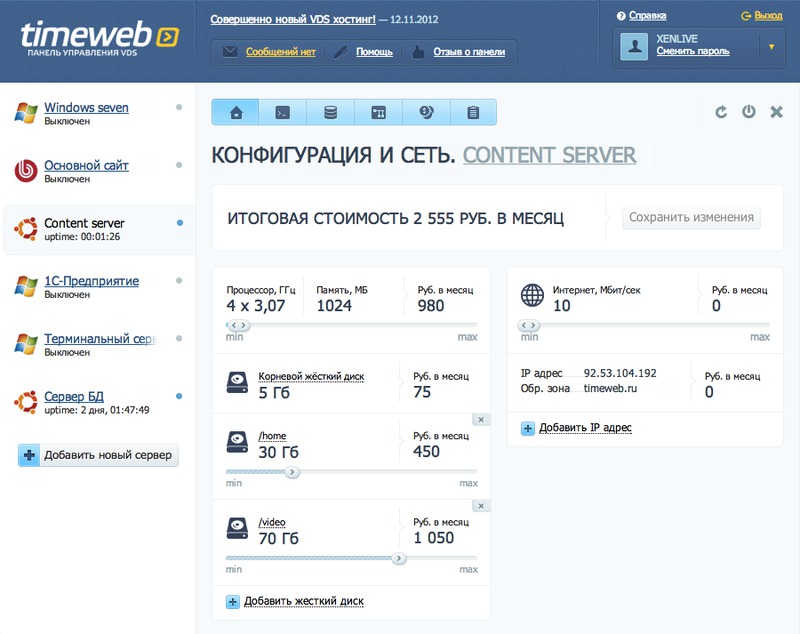The height and width of the screenshot is (634, 800).
Task: Open the backup archive tab icon
Action: point(379,112)
